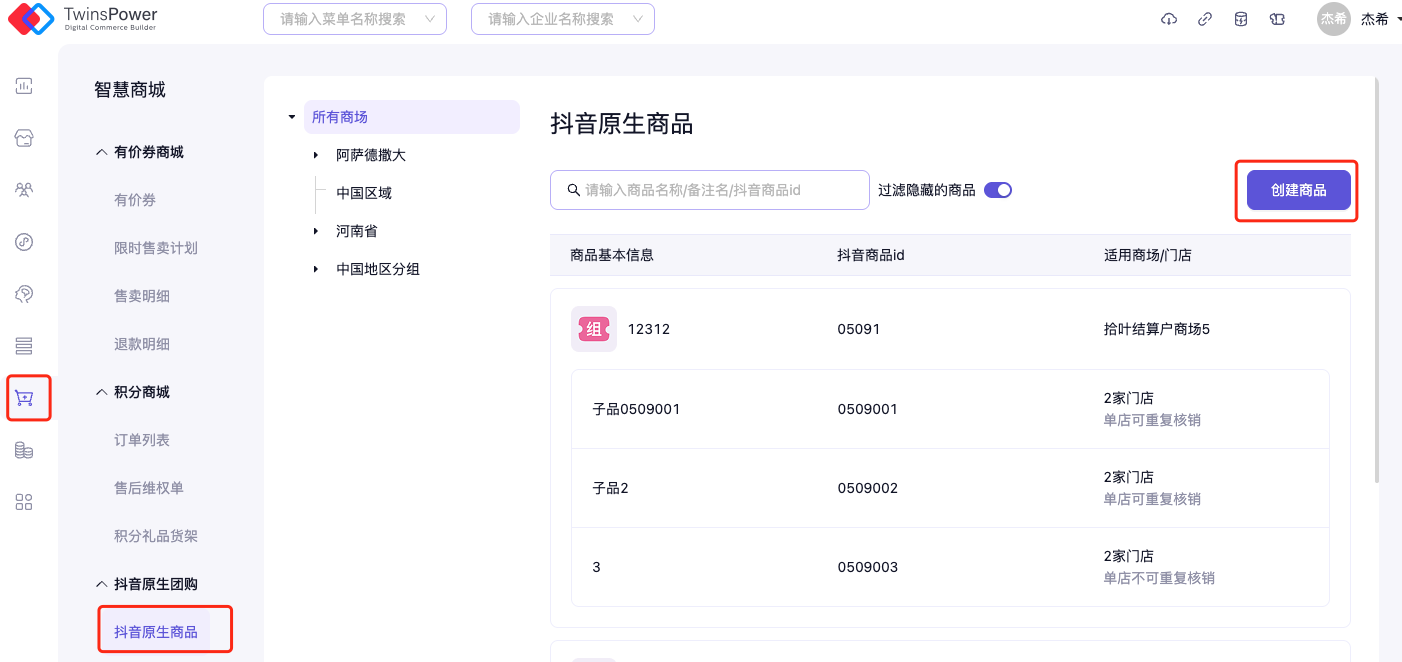This screenshot has height=662, width=1402.
Task: Expand the 河南省 tree node arrow
Action: (316, 231)
